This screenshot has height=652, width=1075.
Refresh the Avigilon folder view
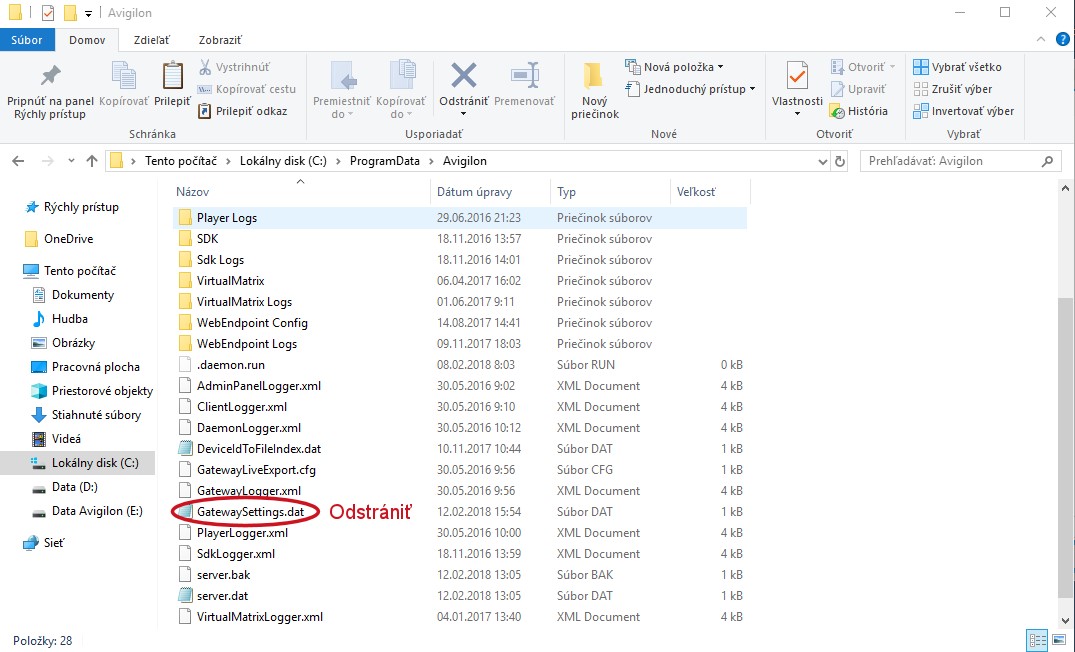[x=840, y=161]
